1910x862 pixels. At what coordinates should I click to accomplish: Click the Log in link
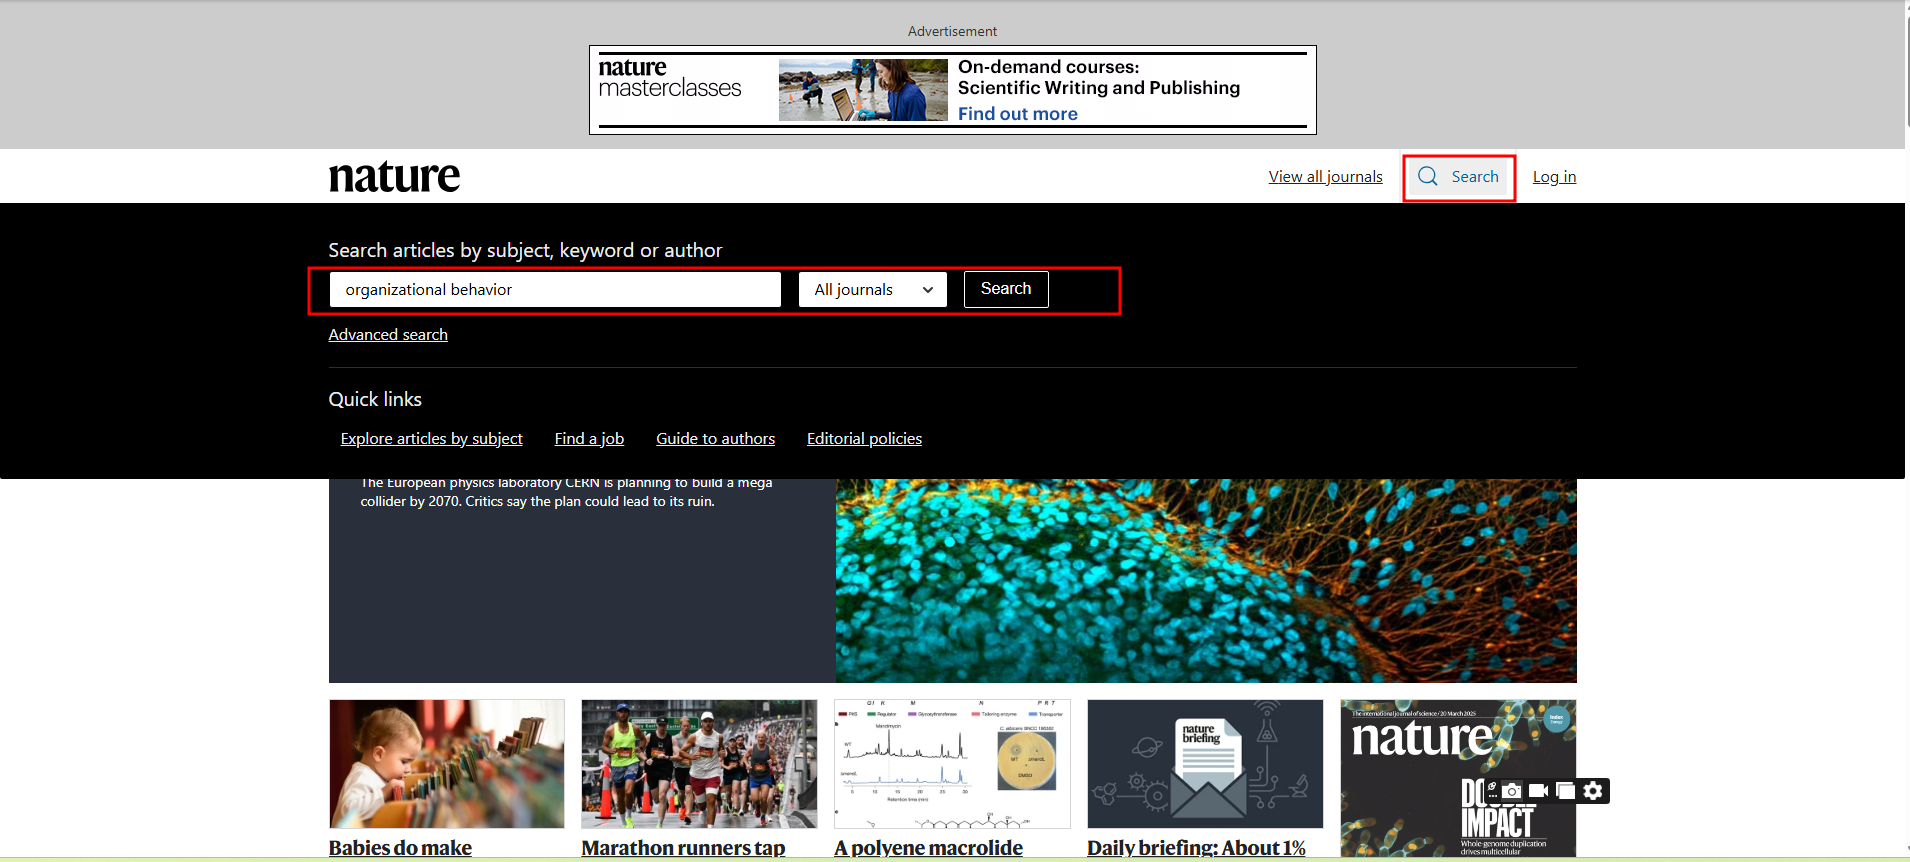click(1554, 177)
